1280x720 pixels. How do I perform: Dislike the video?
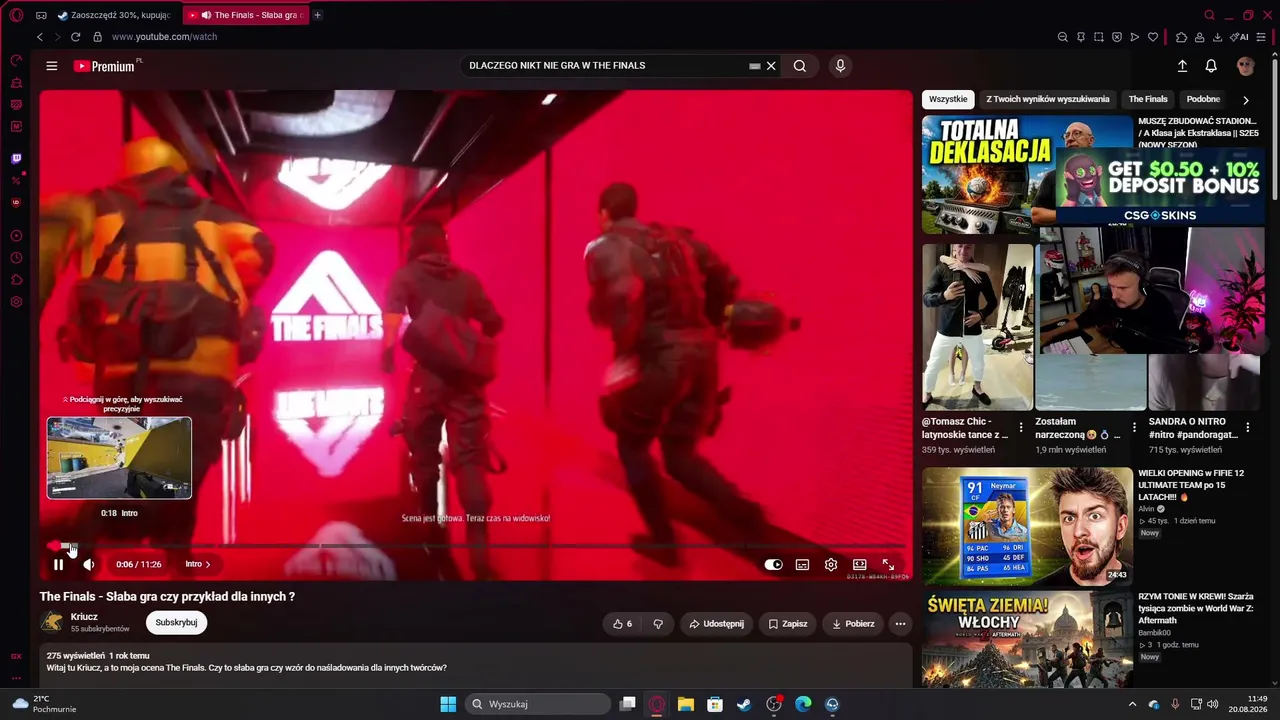click(658, 624)
